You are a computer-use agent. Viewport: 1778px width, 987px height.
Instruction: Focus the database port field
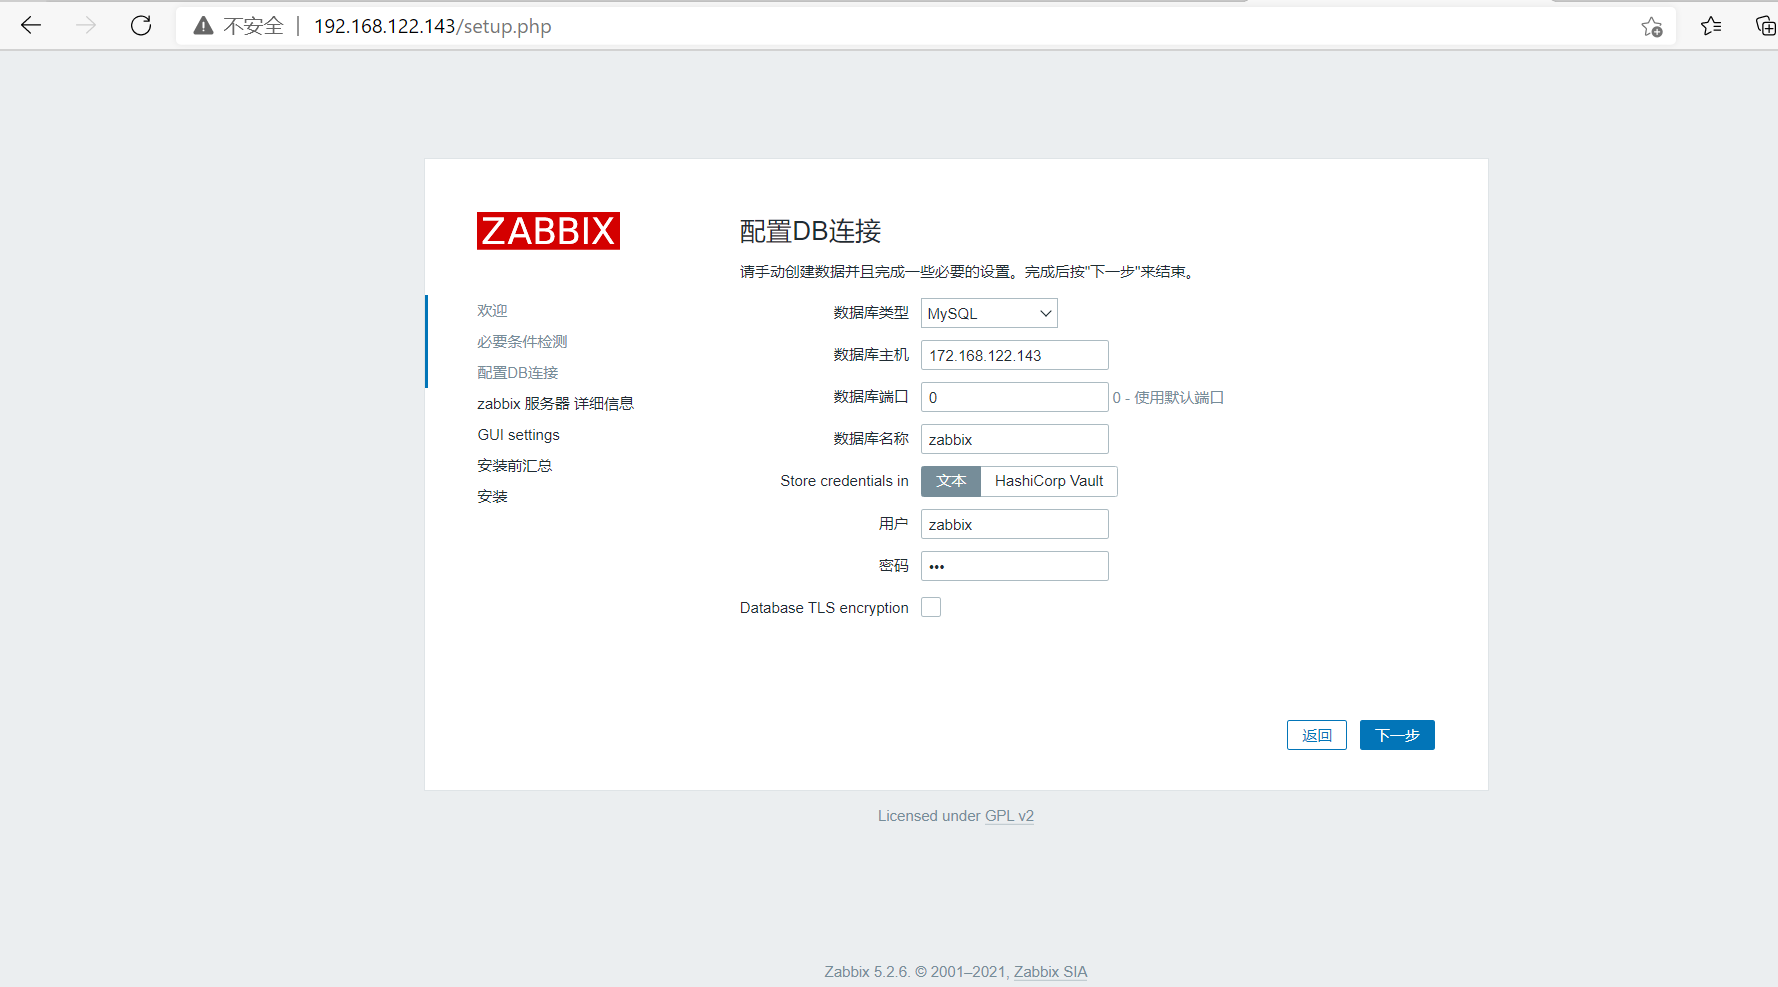[1014, 397]
